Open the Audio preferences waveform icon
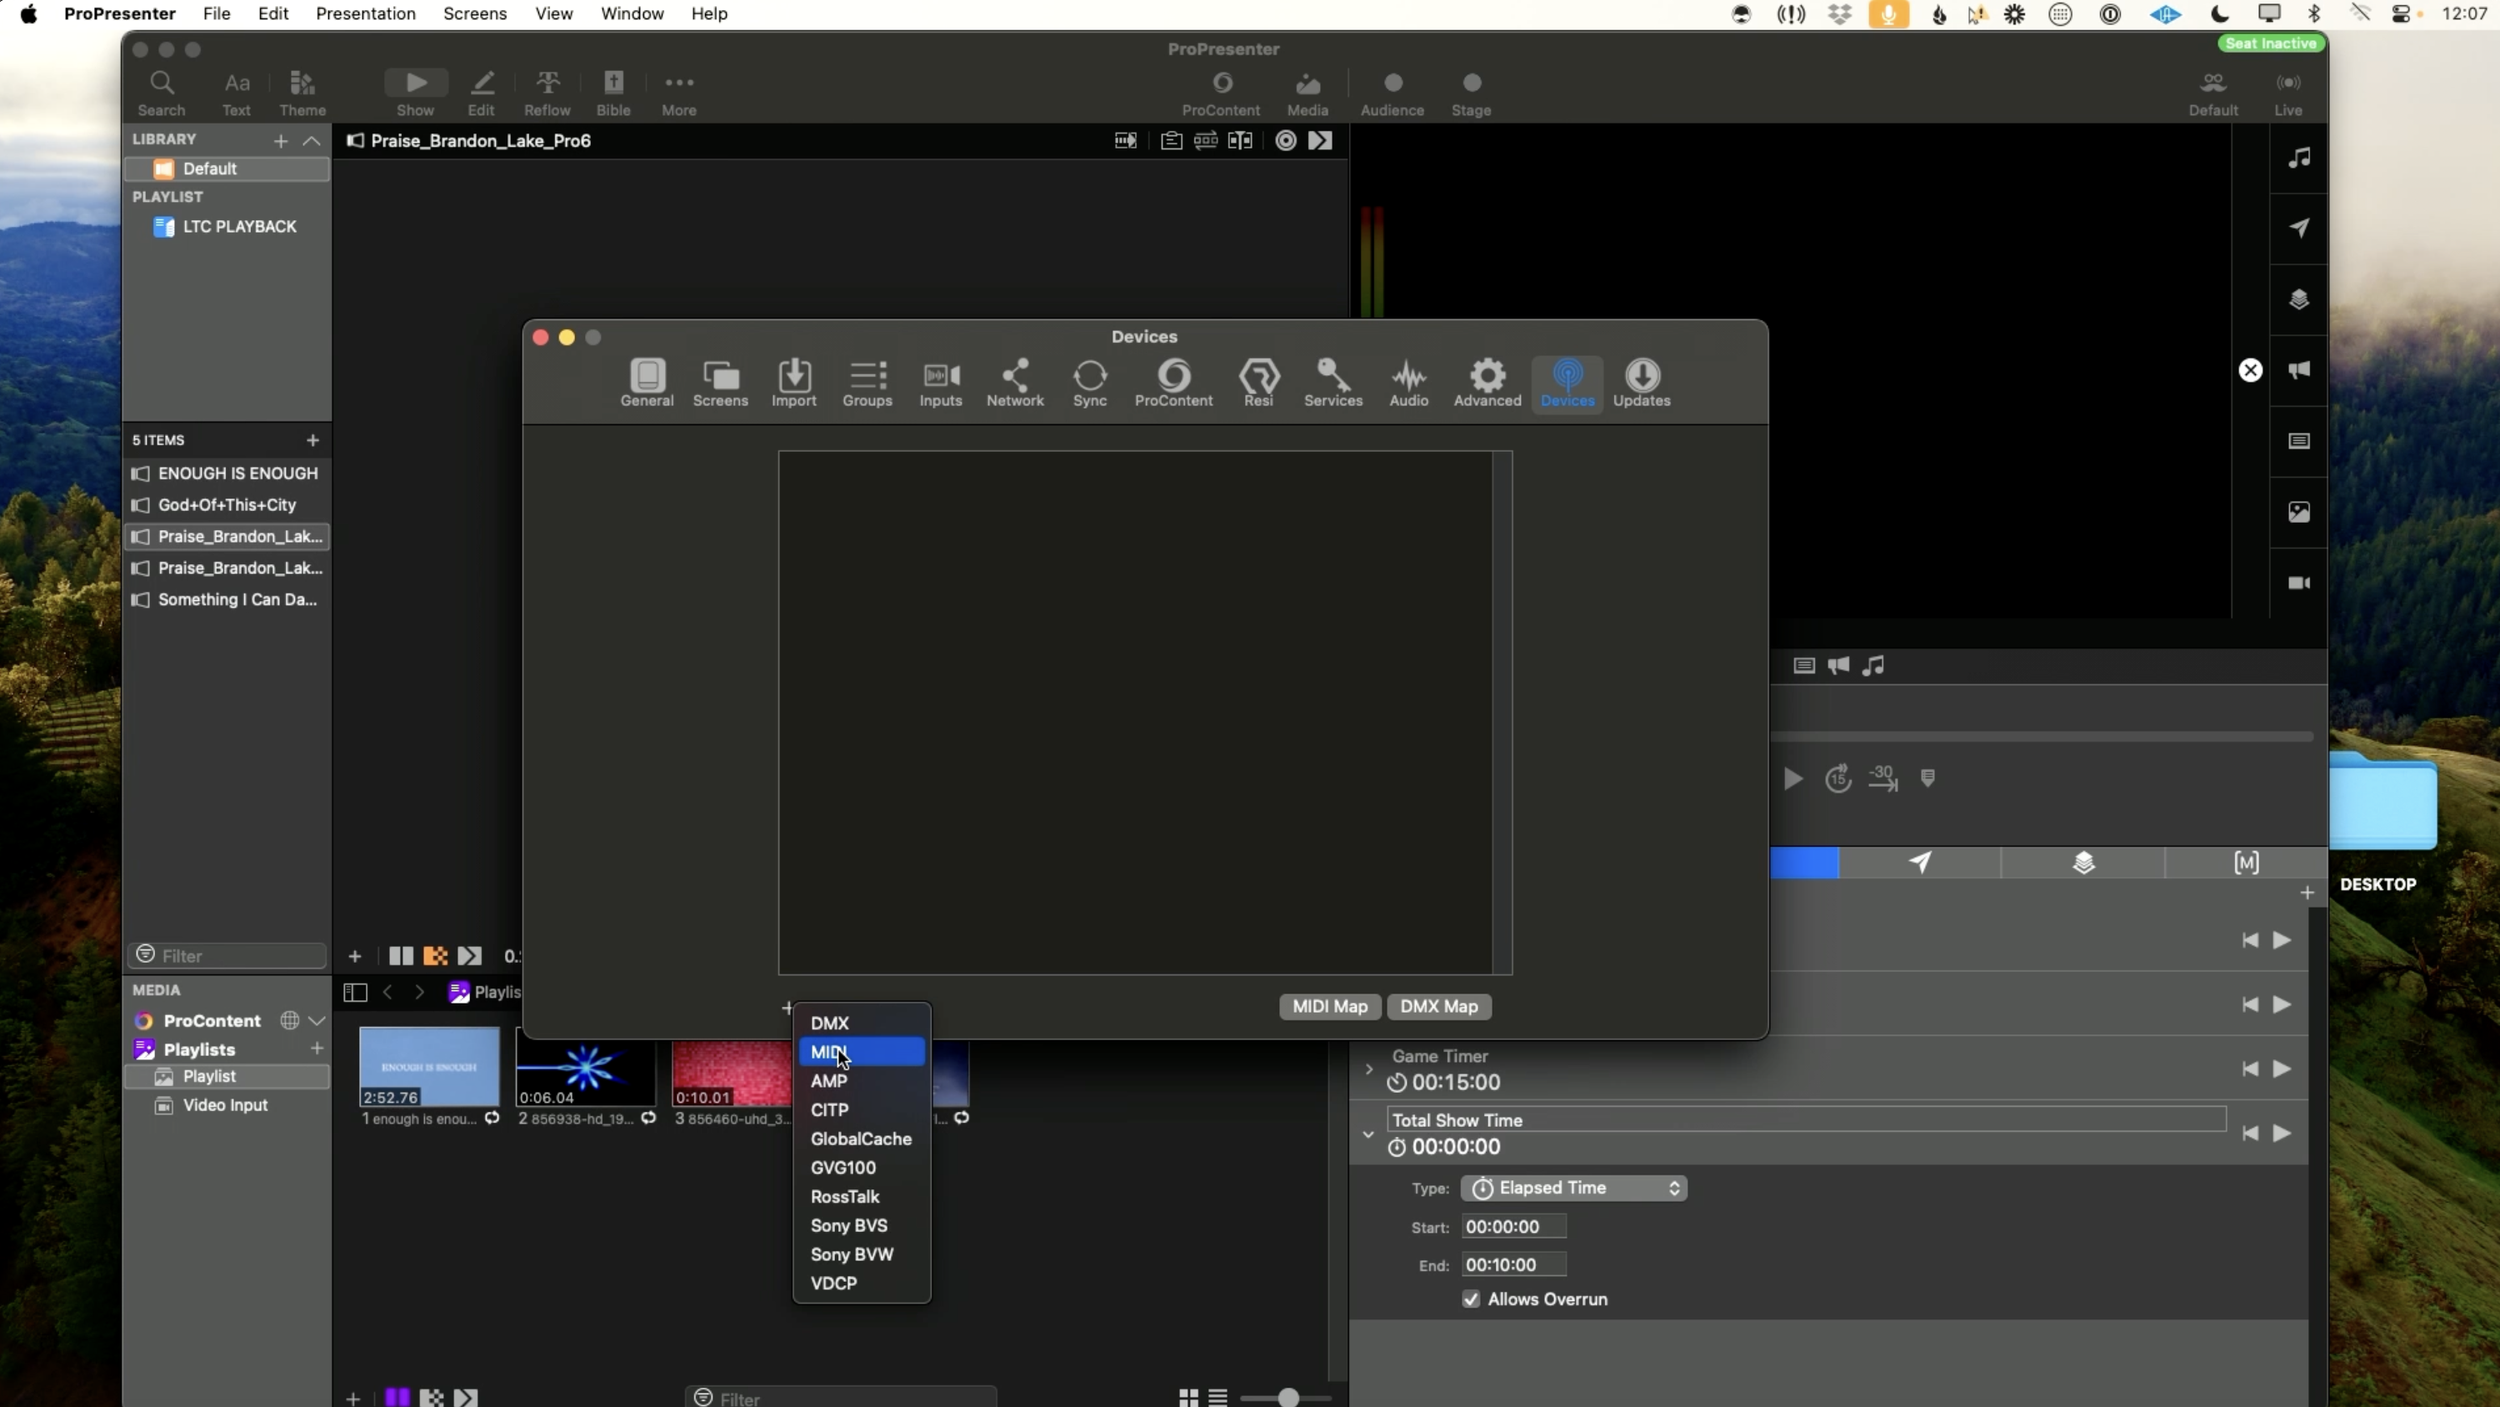 1408,377
